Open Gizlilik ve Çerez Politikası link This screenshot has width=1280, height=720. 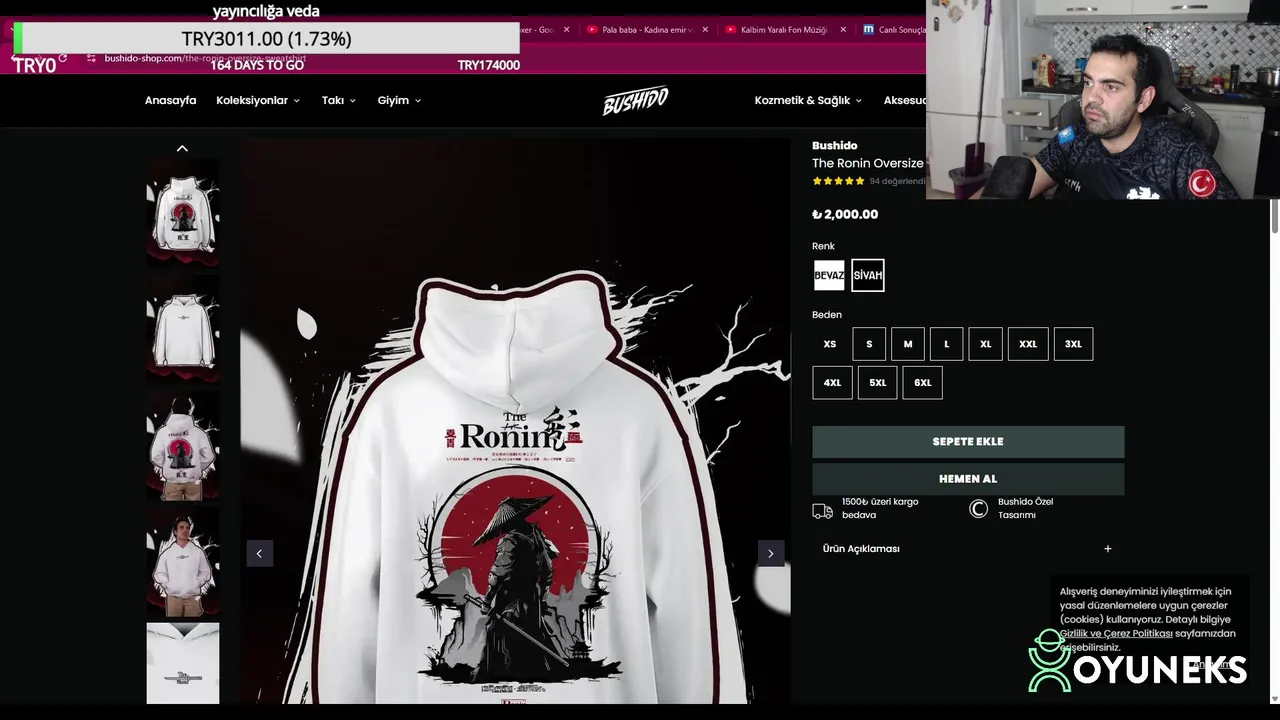pyautogui.click(x=1116, y=633)
